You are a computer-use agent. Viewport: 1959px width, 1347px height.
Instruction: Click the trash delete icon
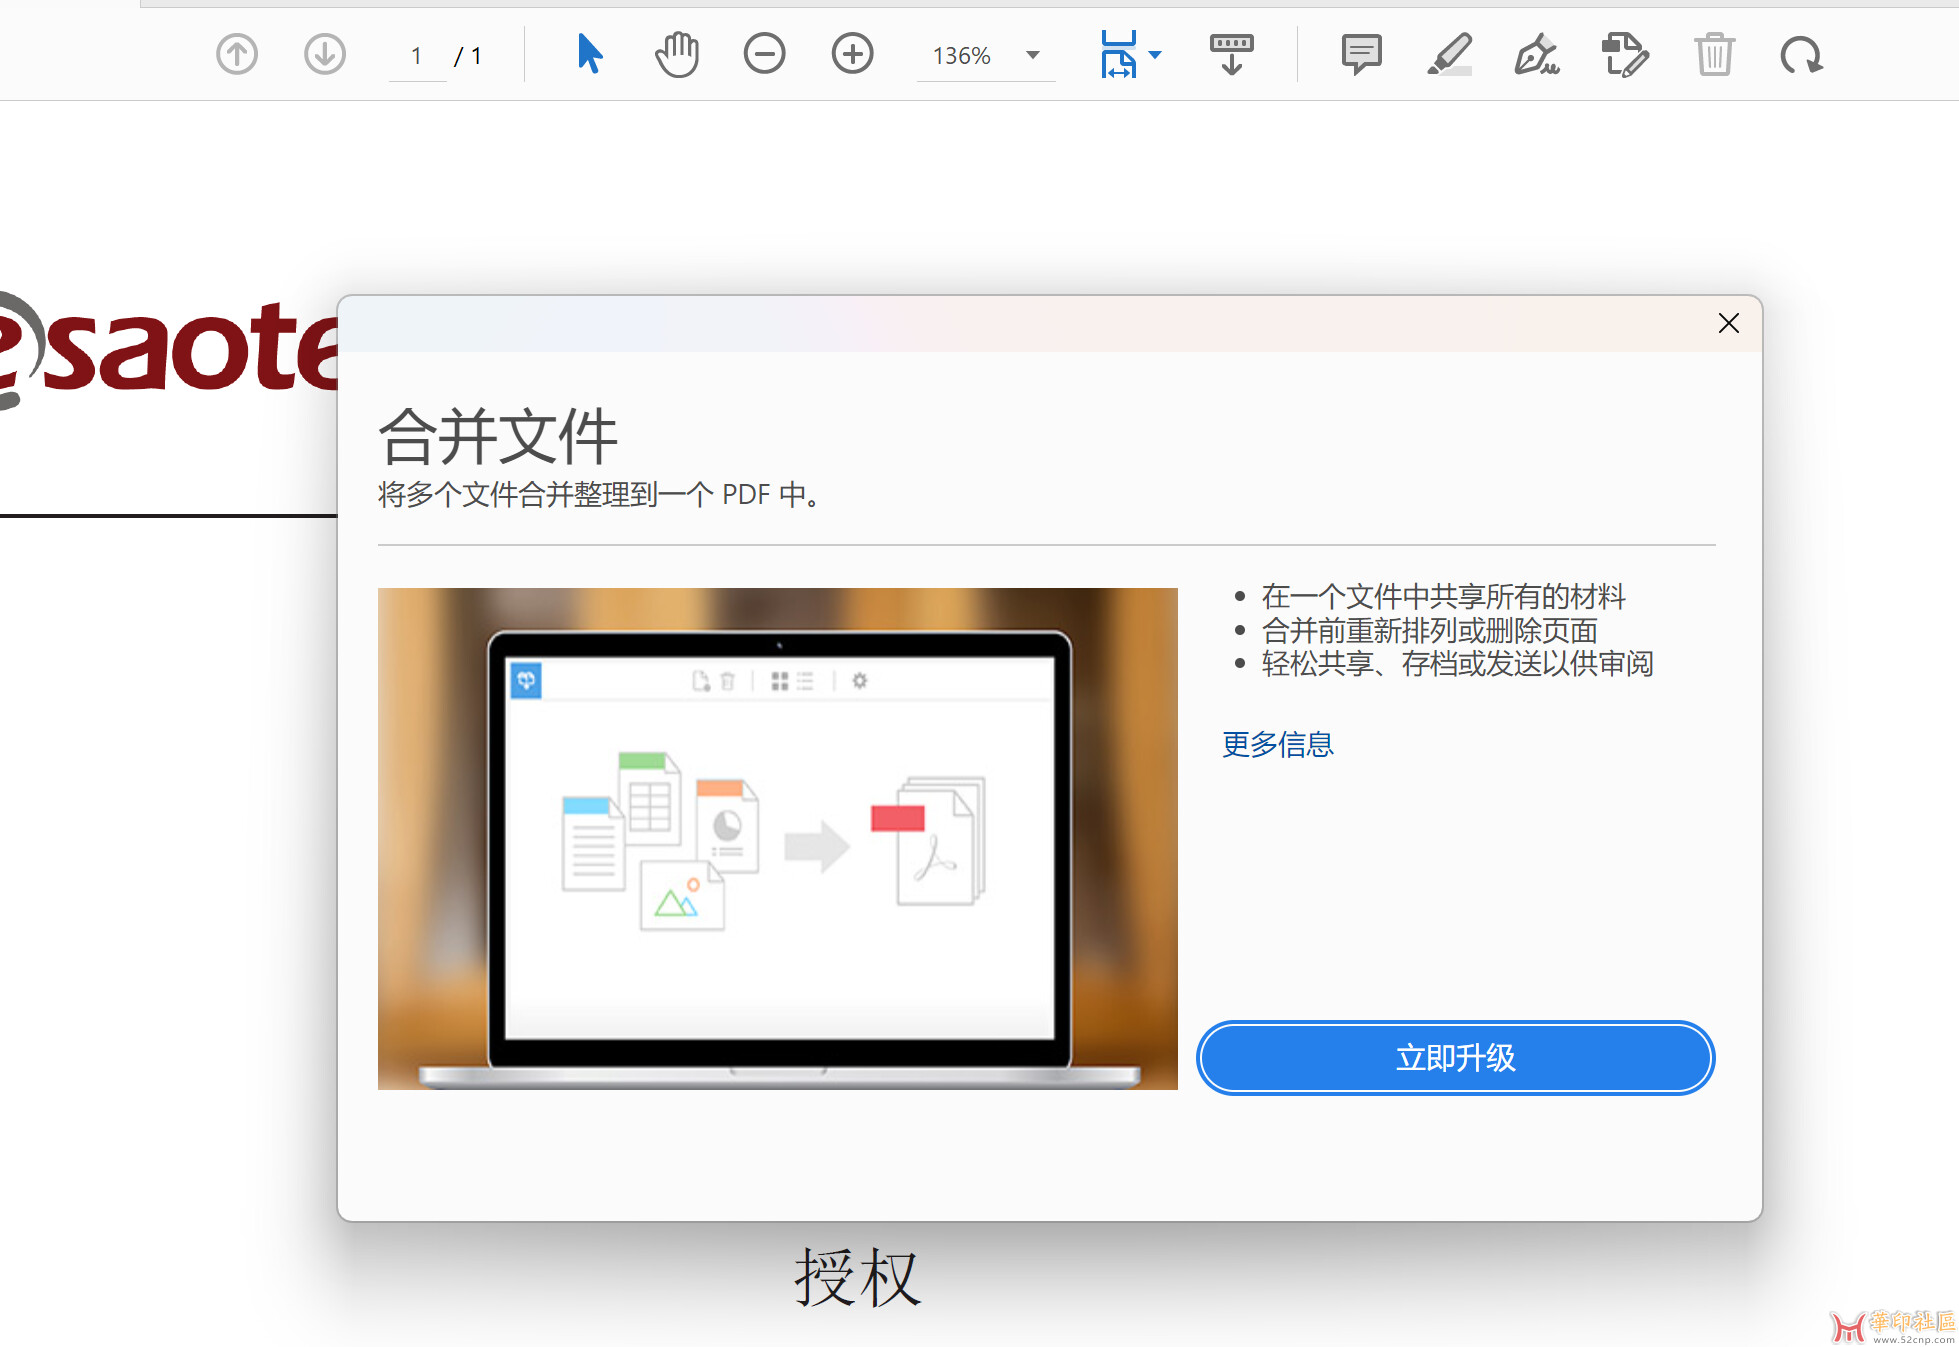tap(1714, 54)
